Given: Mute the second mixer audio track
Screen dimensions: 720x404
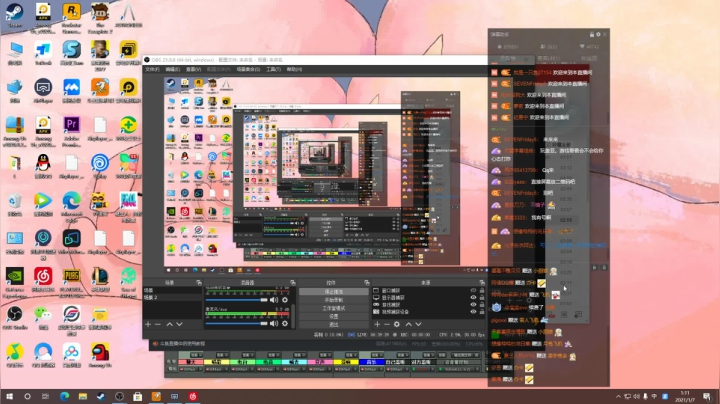Looking at the screenshot, I should [x=274, y=323].
